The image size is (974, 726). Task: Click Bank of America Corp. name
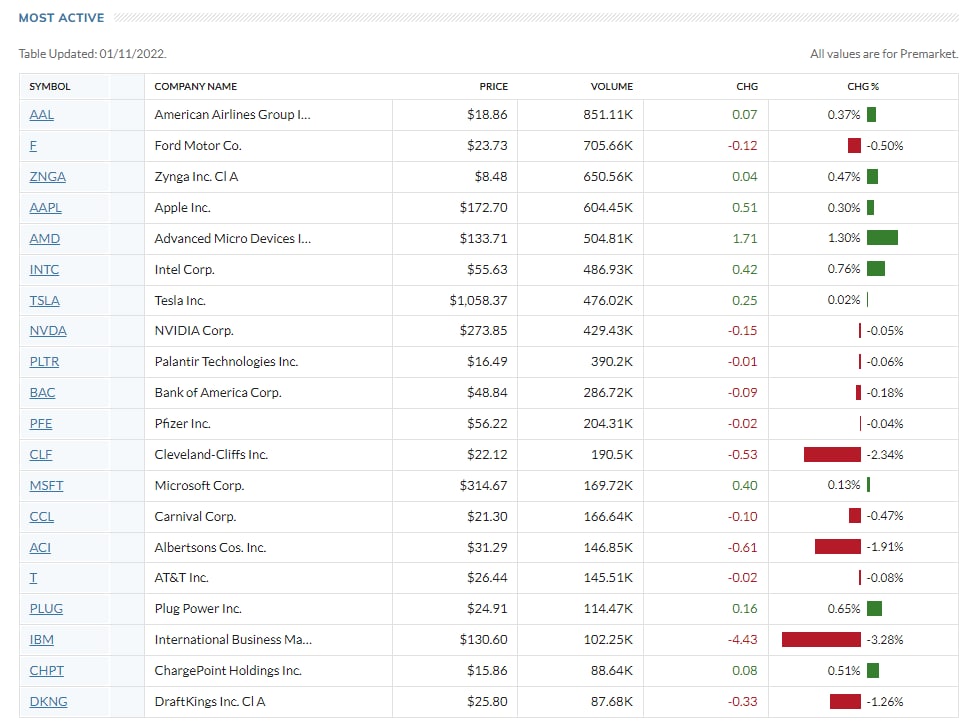[218, 393]
